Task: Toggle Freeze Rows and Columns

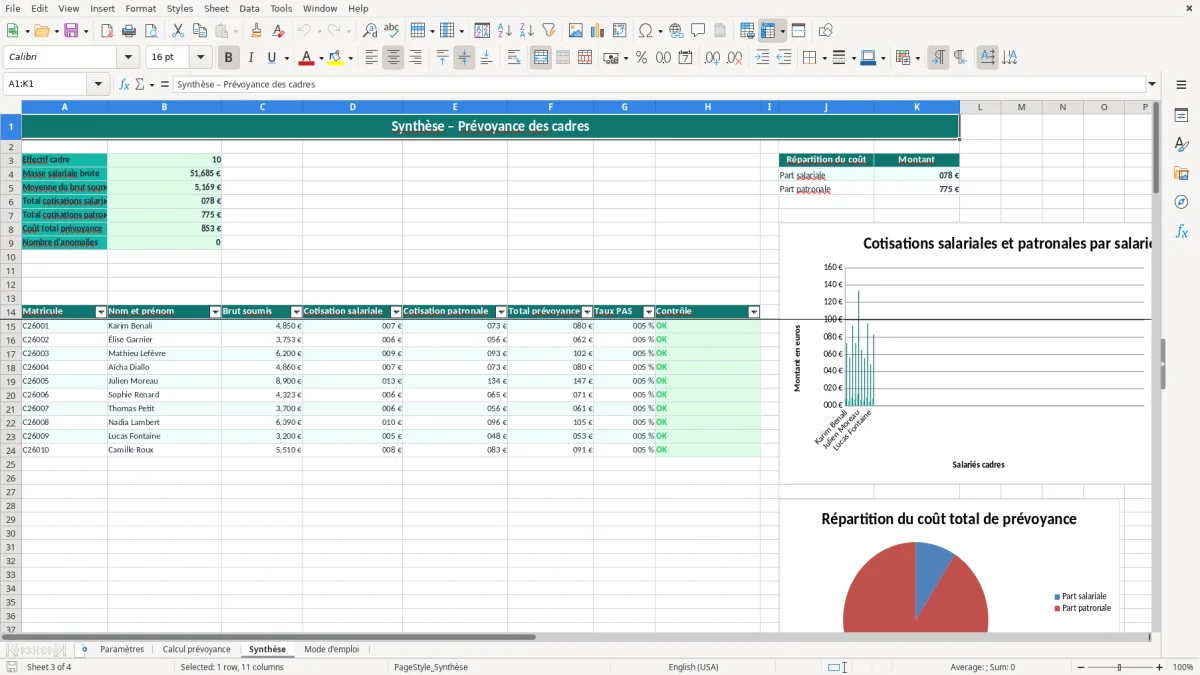Action: point(768,31)
